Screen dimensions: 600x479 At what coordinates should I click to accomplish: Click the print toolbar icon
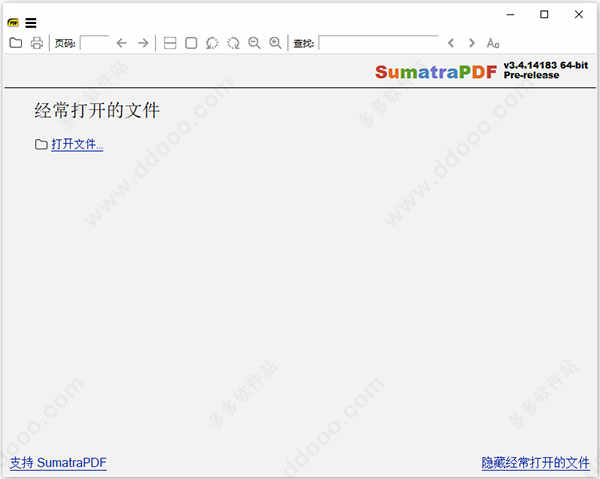tap(37, 43)
